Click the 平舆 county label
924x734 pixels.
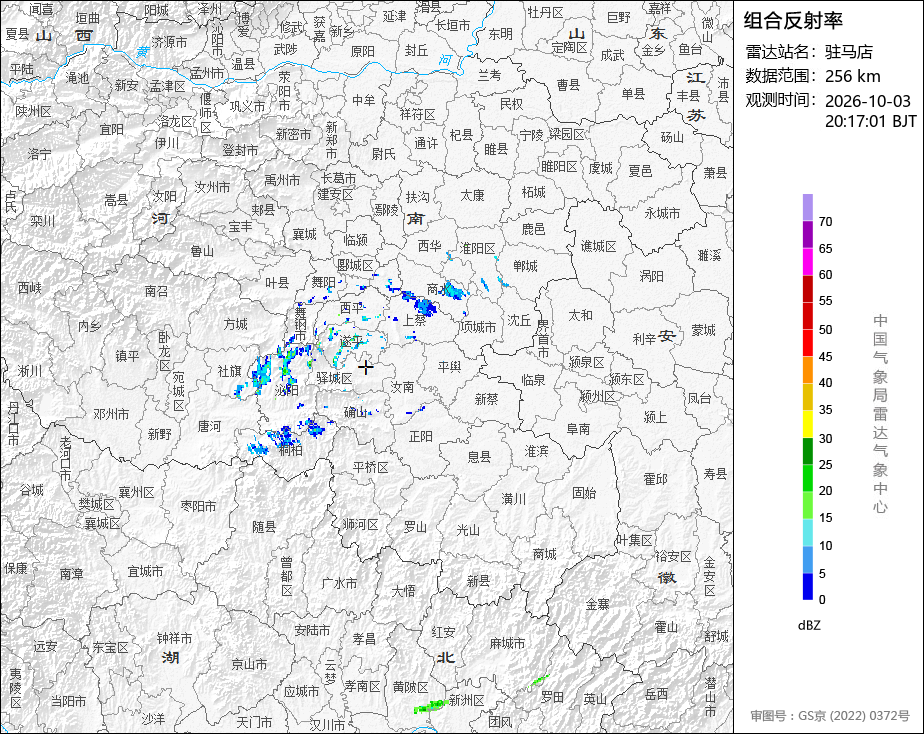tap(449, 366)
